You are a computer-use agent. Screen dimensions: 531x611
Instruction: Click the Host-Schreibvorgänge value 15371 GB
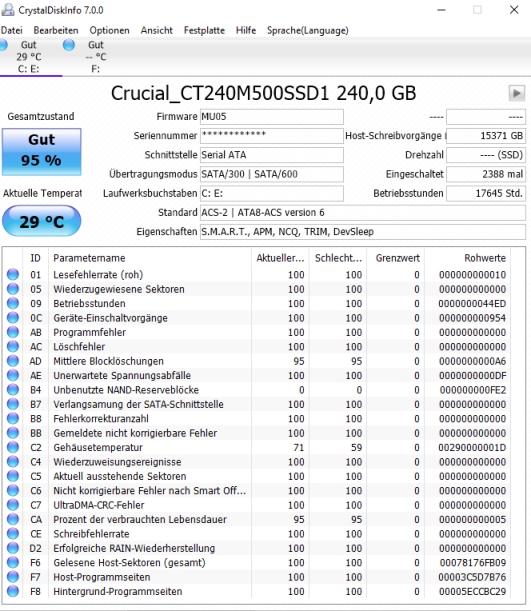click(x=486, y=136)
